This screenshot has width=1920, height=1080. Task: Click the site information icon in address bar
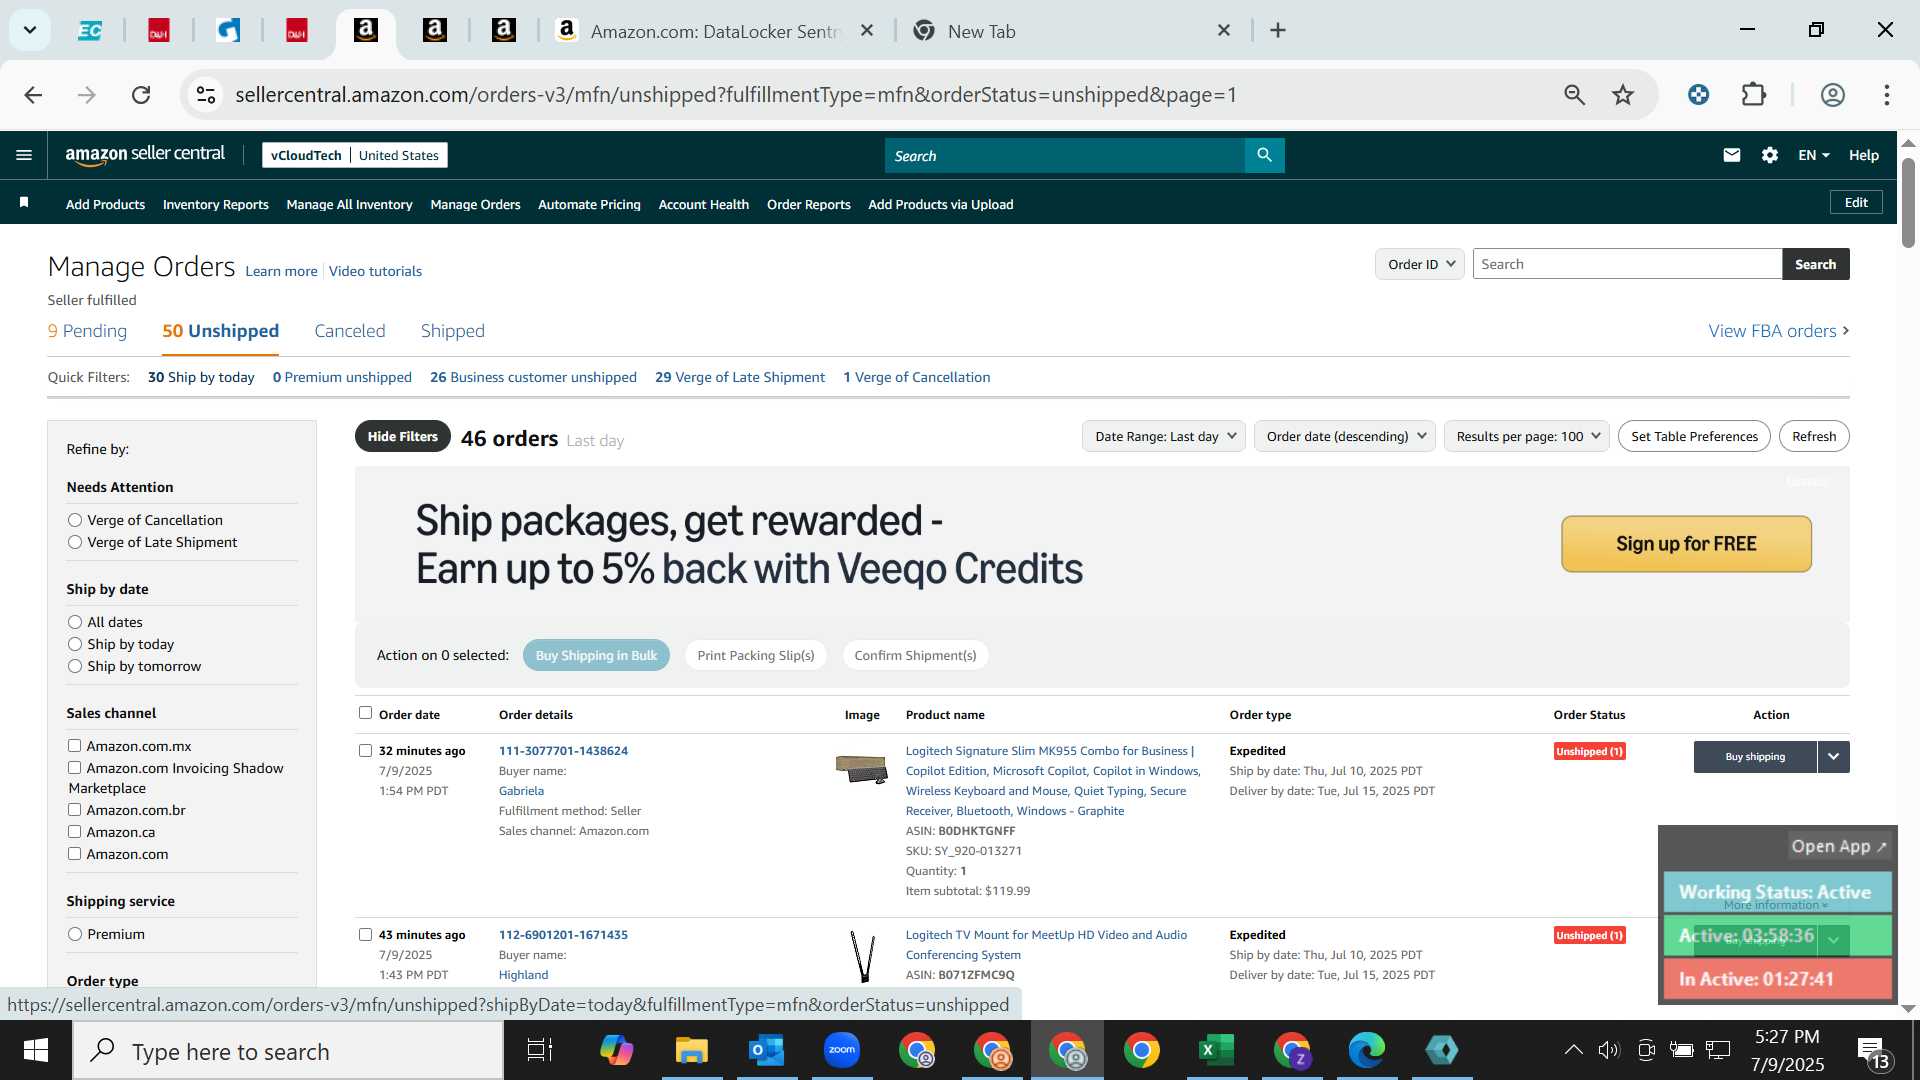206,95
